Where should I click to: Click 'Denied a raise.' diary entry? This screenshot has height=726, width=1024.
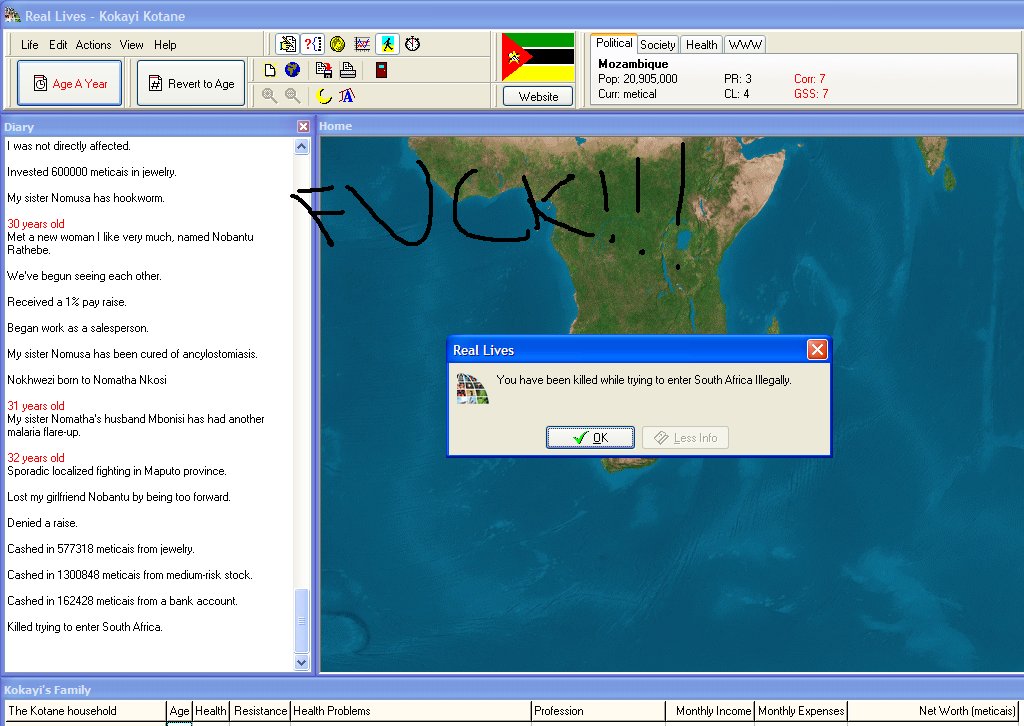point(42,523)
